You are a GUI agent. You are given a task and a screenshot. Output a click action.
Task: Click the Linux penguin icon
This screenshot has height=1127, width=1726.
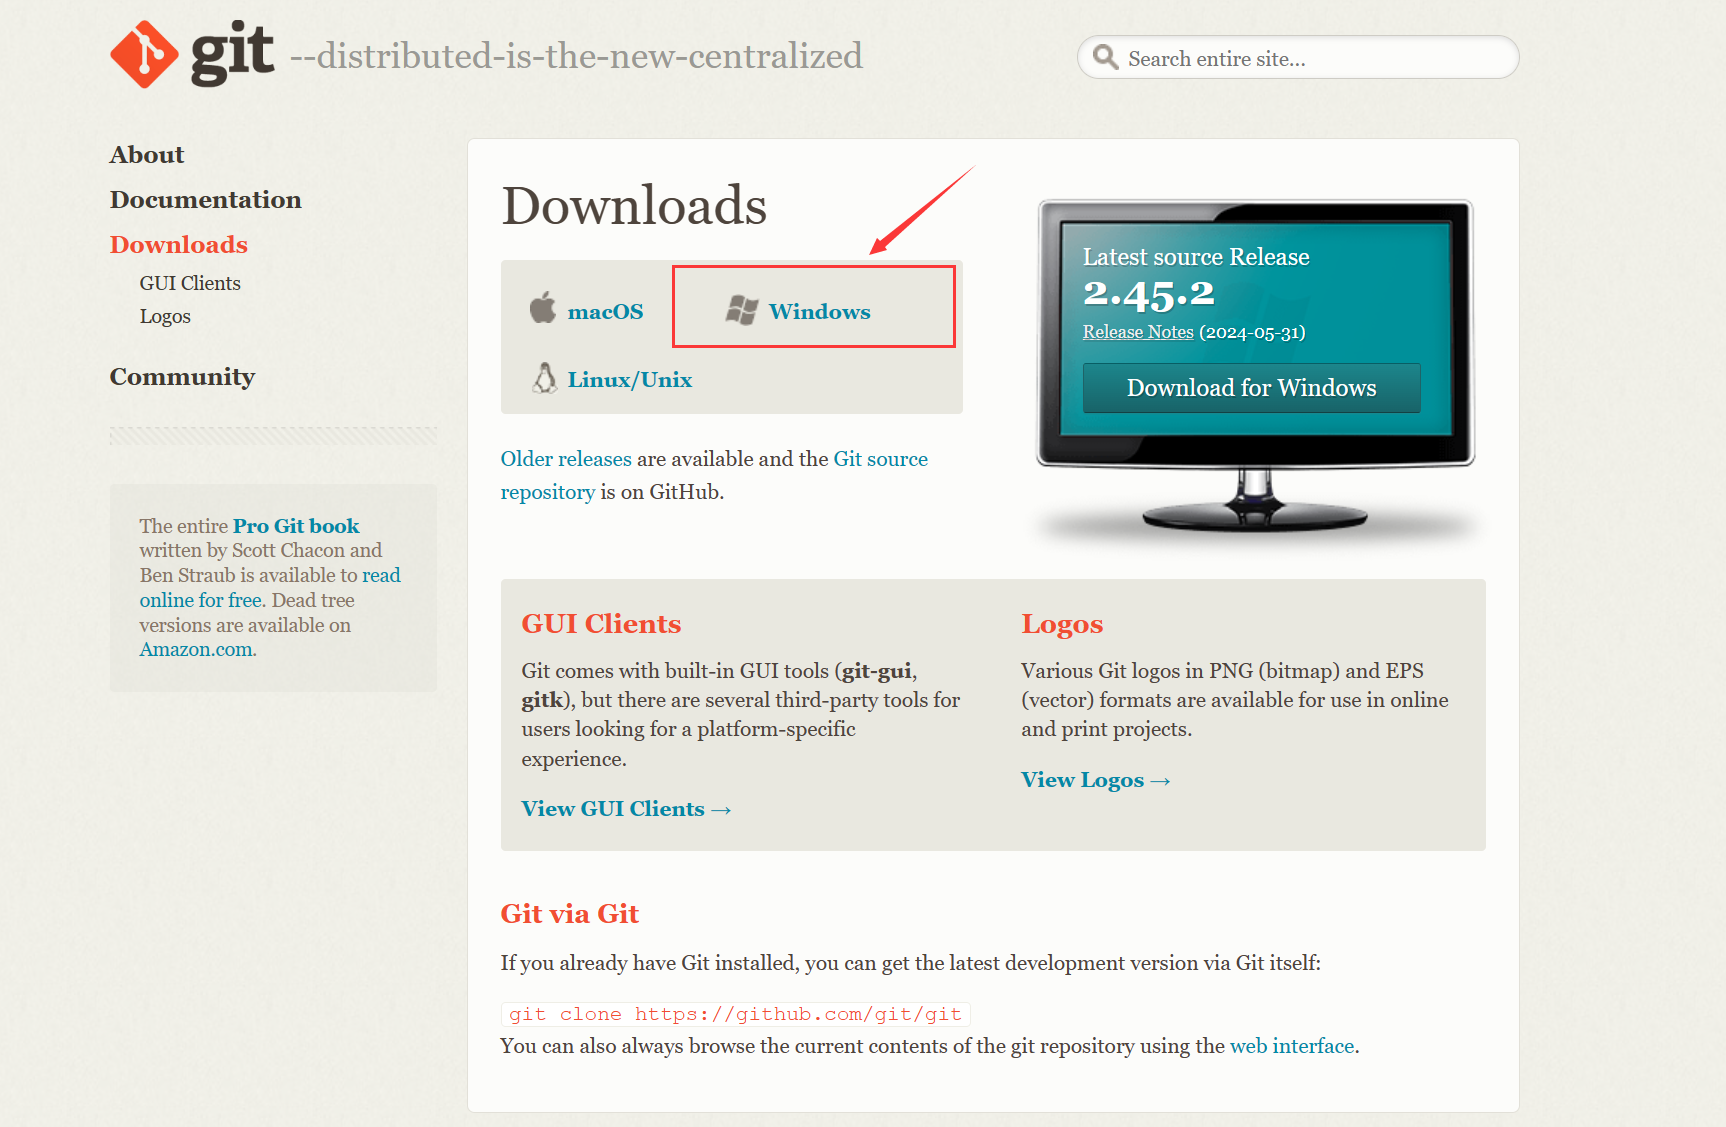pyautogui.click(x=544, y=378)
